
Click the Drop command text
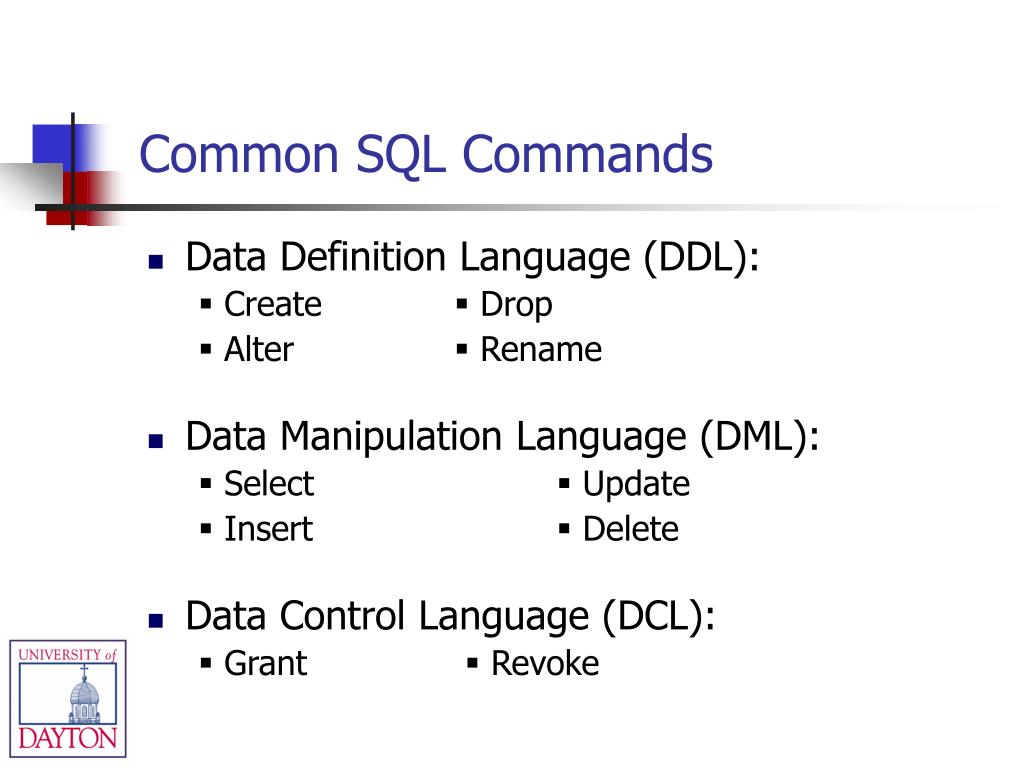pos(517,306)
